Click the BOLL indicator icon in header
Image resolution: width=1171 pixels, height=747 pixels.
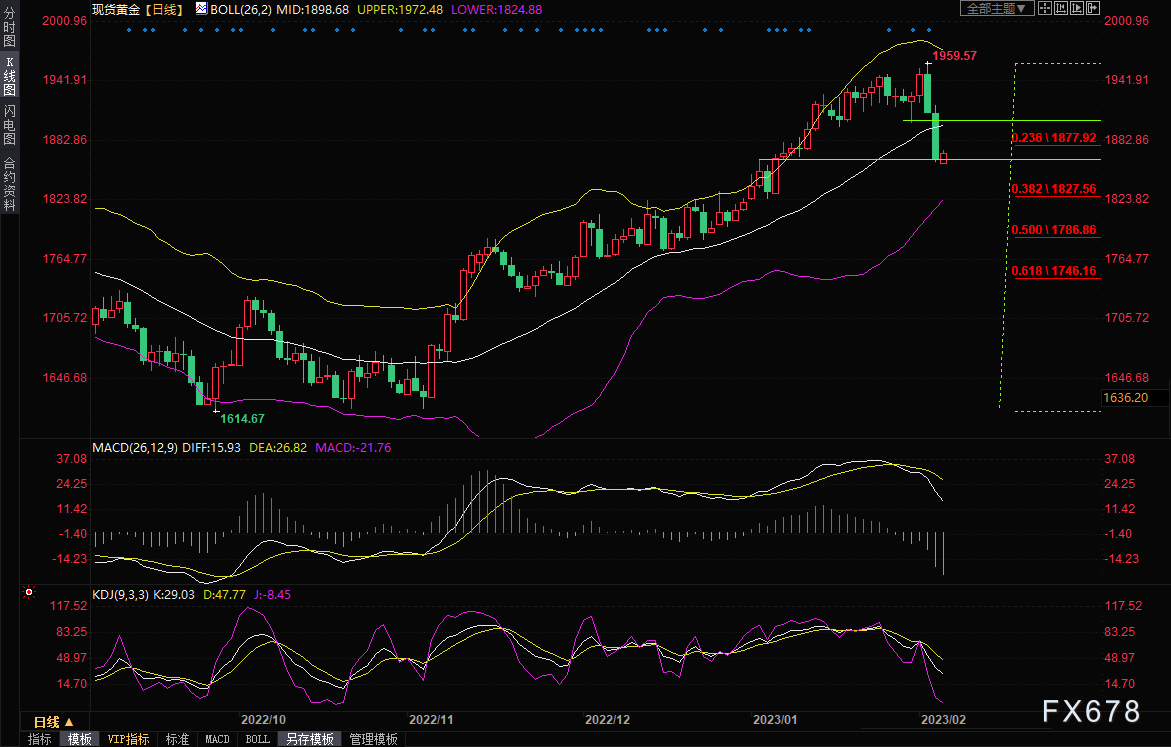coord(202,9)
